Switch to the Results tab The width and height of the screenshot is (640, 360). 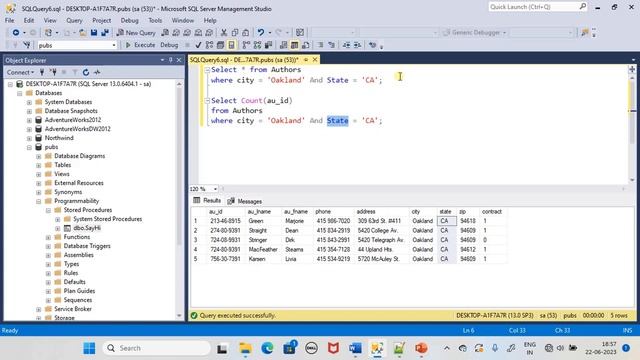click(x=207, y=200)
